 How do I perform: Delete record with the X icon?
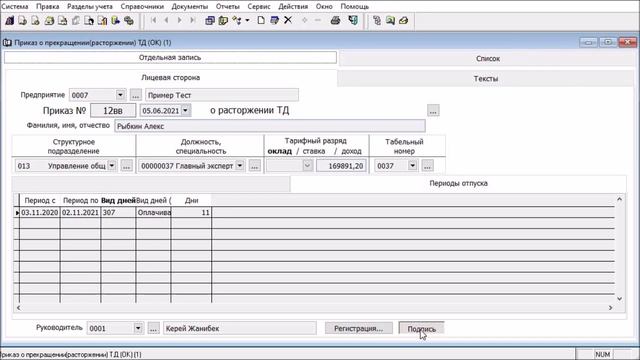click(x=288, y=20)
